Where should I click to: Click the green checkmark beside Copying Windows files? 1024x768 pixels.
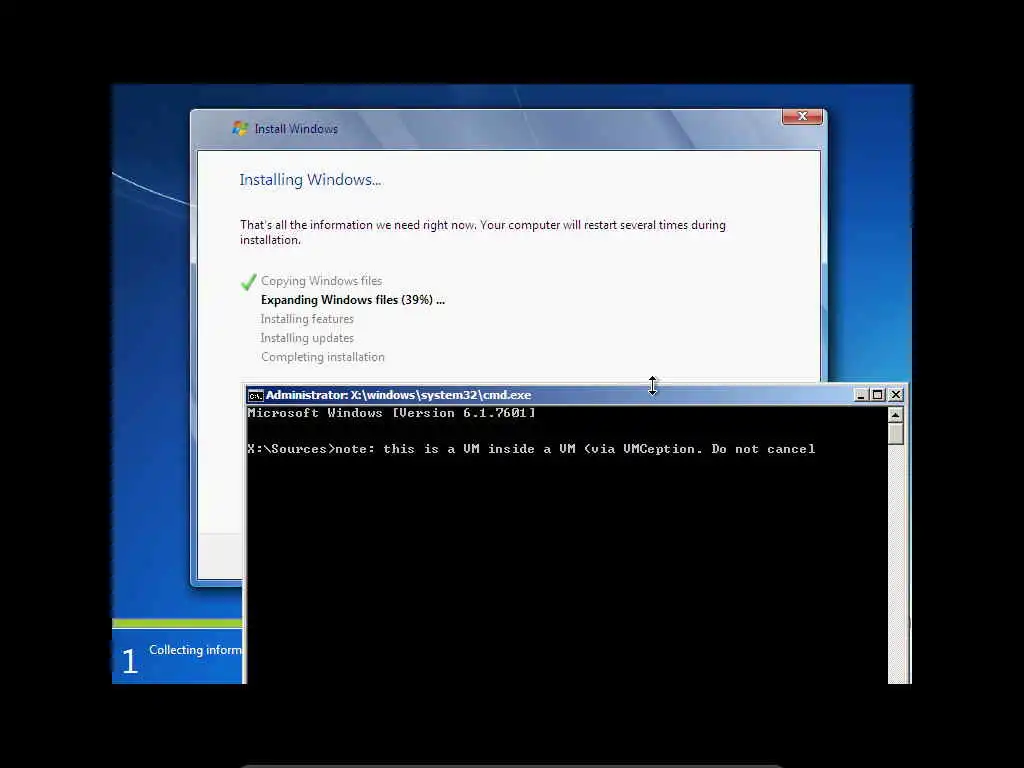coord(248,281)
